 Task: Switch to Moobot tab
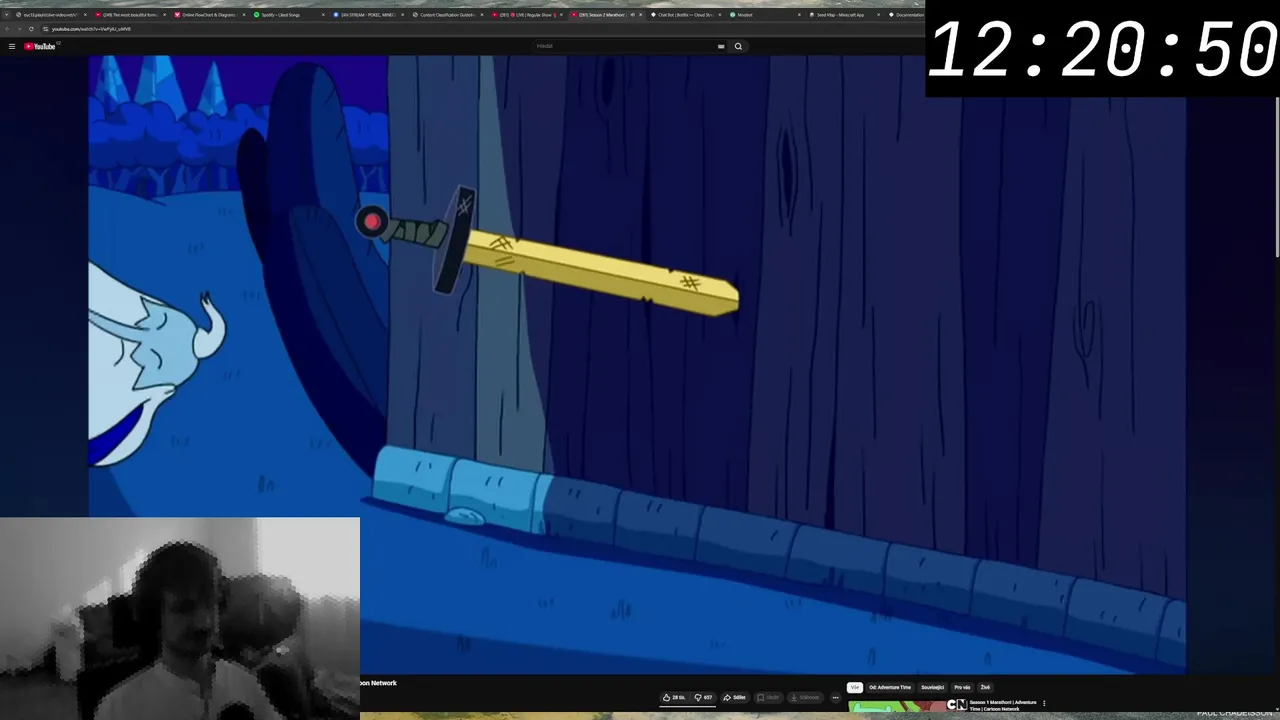pyautogui.click(x=764, y=15)
